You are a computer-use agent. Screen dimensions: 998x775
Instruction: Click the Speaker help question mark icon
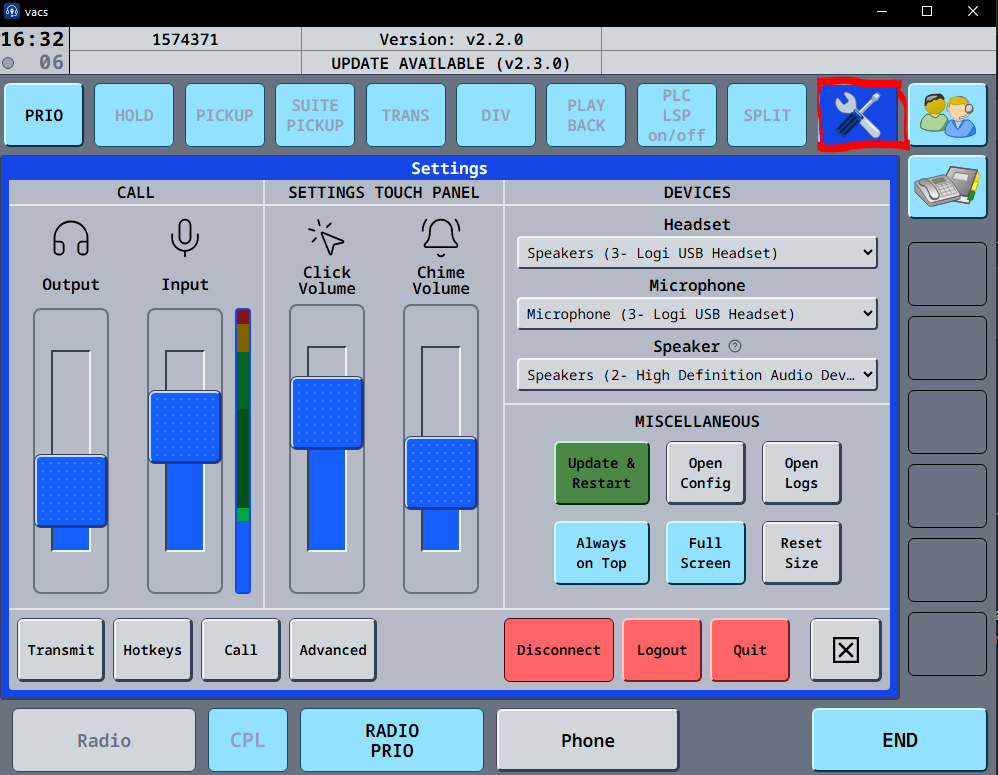point(734,346)
